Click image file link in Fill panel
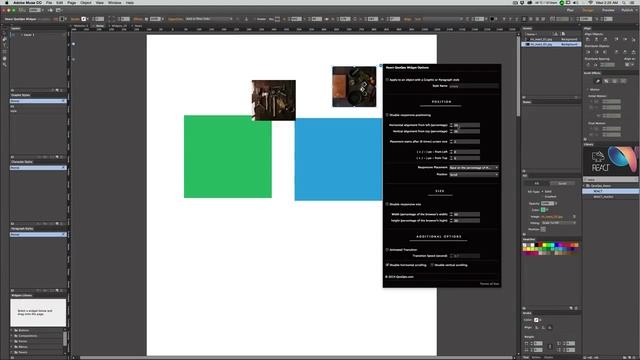The image size is (640, 360). coord(552,217)
